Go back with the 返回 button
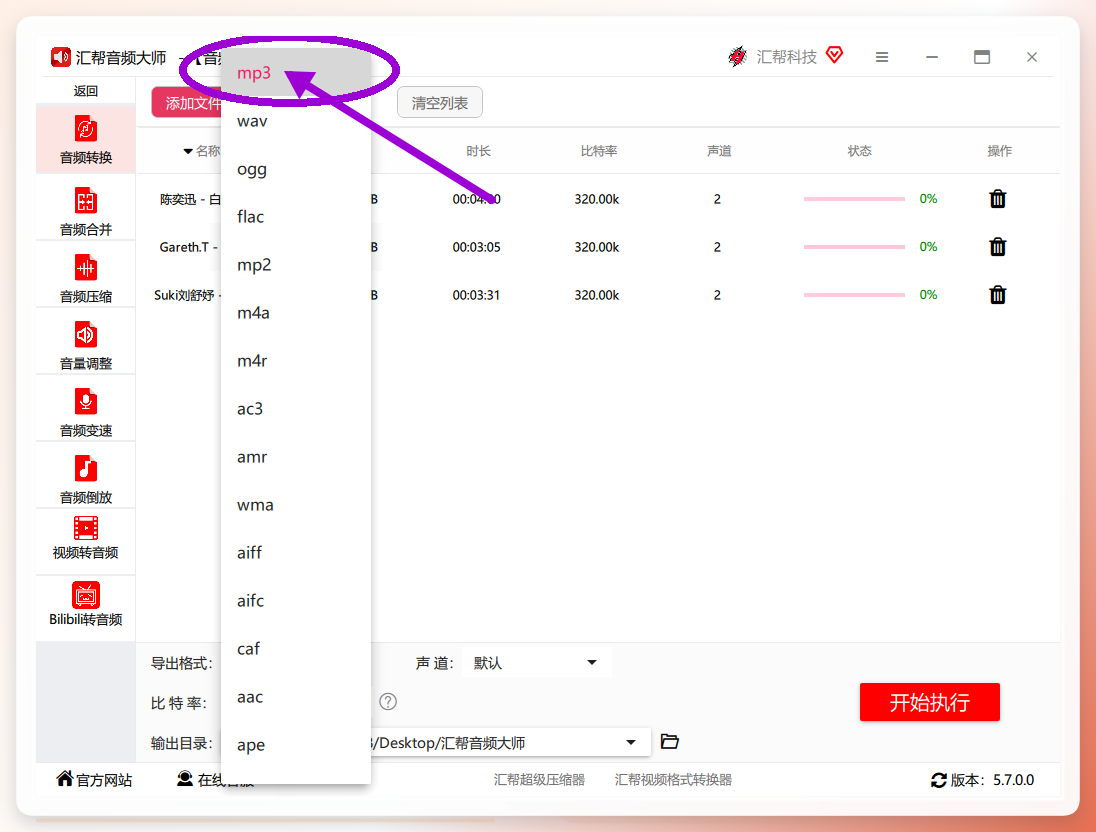Viewport: 1096px width, 832px height. point(85,91)
